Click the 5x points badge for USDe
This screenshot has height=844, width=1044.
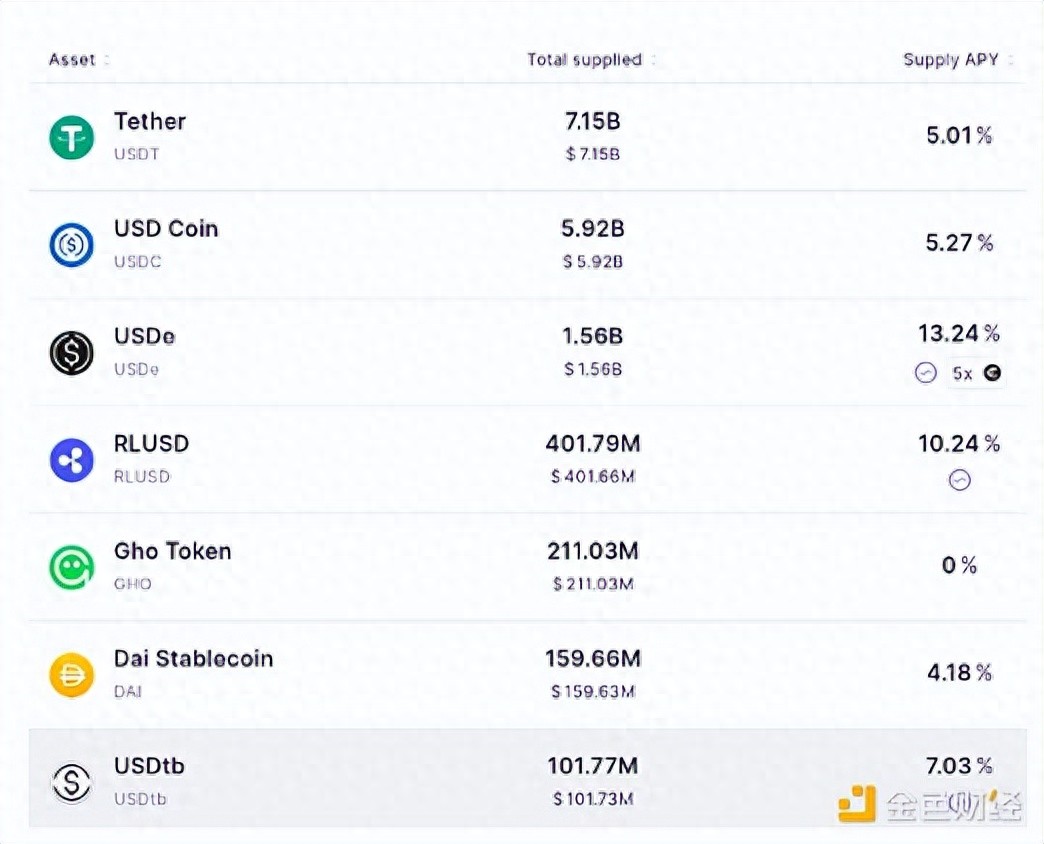pyautogui.click(x=976, y=373)
